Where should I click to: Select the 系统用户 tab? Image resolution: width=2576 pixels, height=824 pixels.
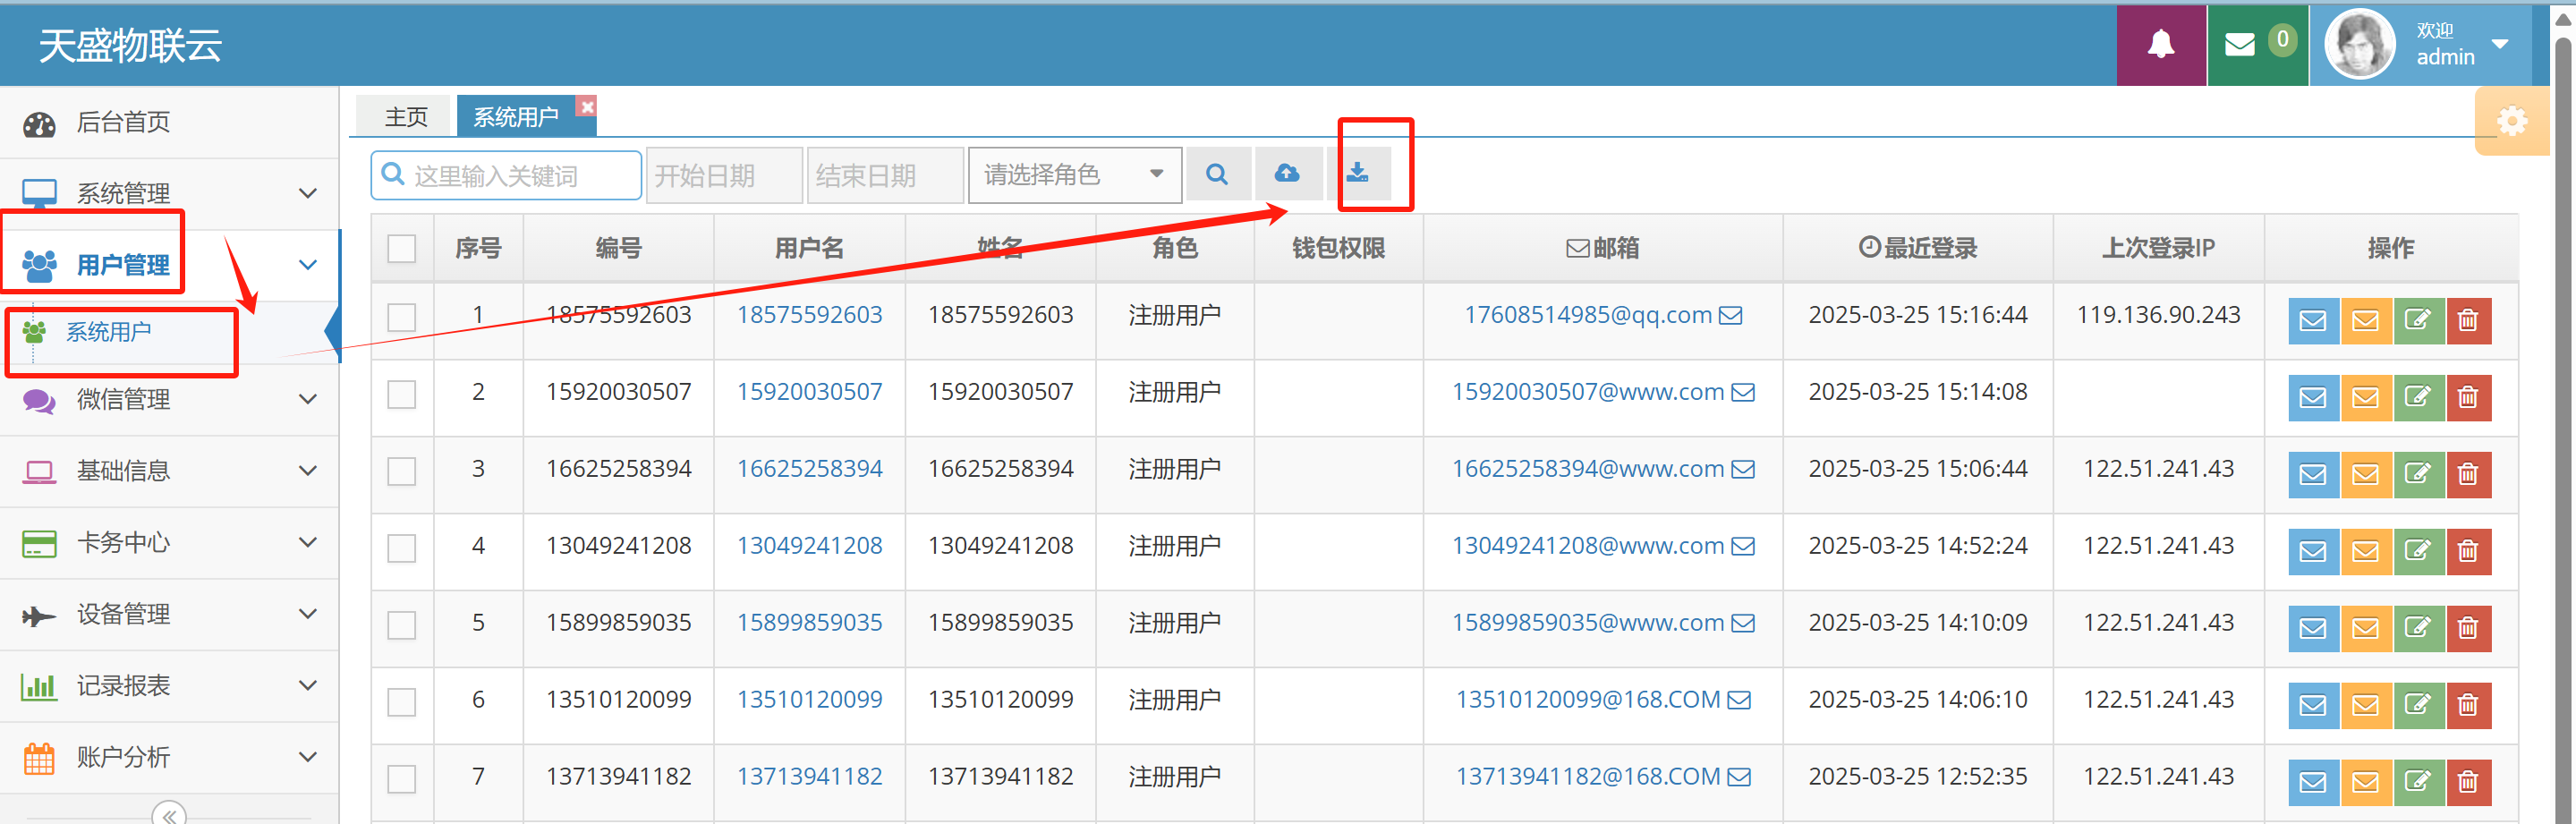(x=516, y=117)
